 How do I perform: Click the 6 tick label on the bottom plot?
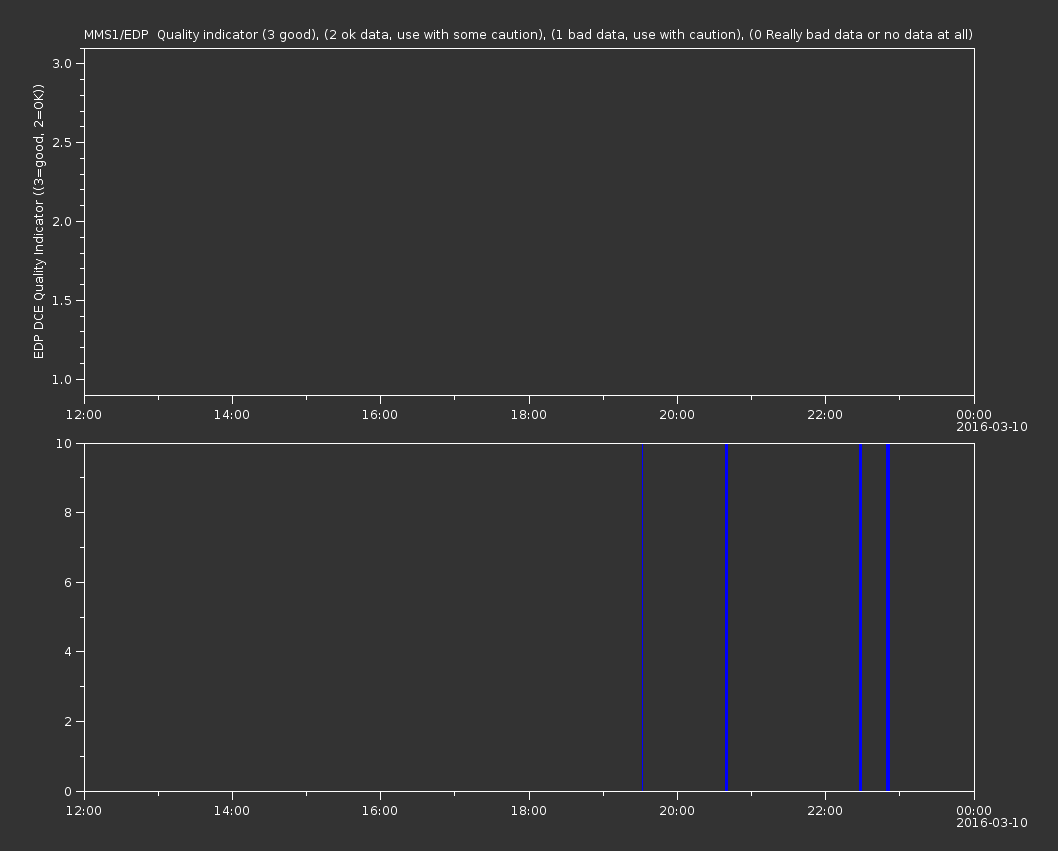point(68,582)
